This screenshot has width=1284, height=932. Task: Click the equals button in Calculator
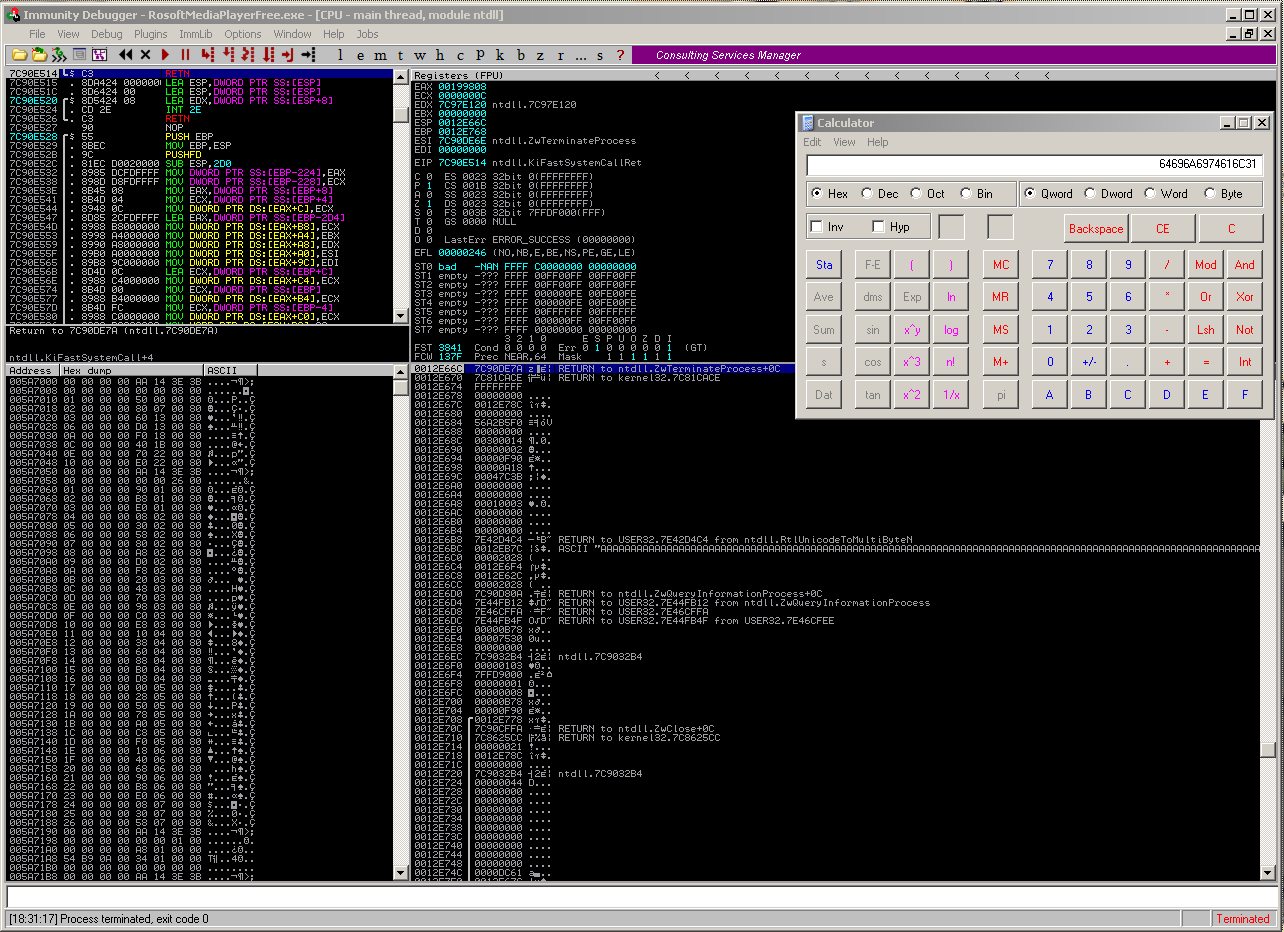point(1206,361)
